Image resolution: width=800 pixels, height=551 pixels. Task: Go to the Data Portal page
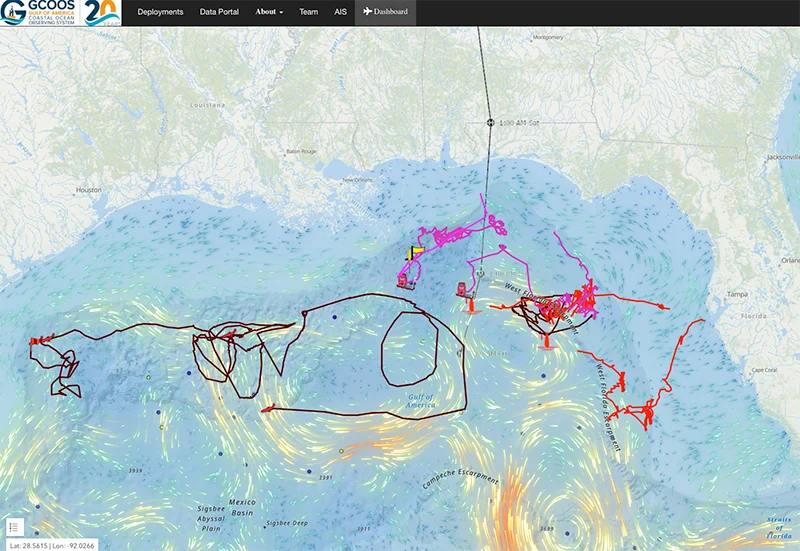[x=219, y=12]
